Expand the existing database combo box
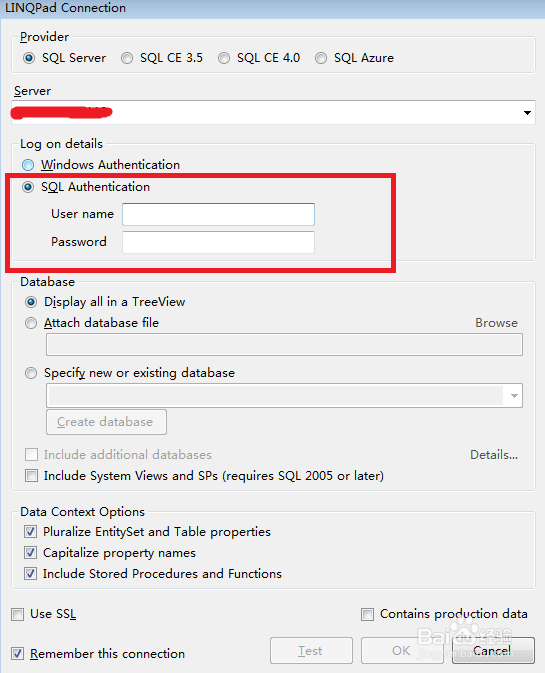 click(x=514, y=396)
